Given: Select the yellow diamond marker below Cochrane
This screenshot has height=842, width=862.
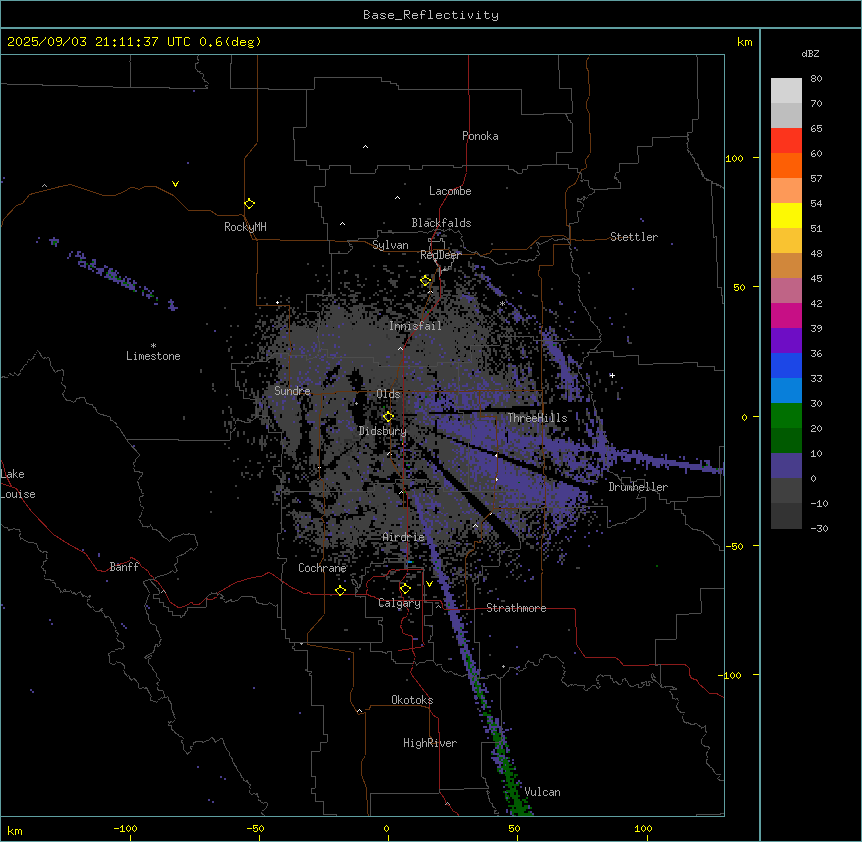Looking at the screenshot, I should (x=340, y=590).
